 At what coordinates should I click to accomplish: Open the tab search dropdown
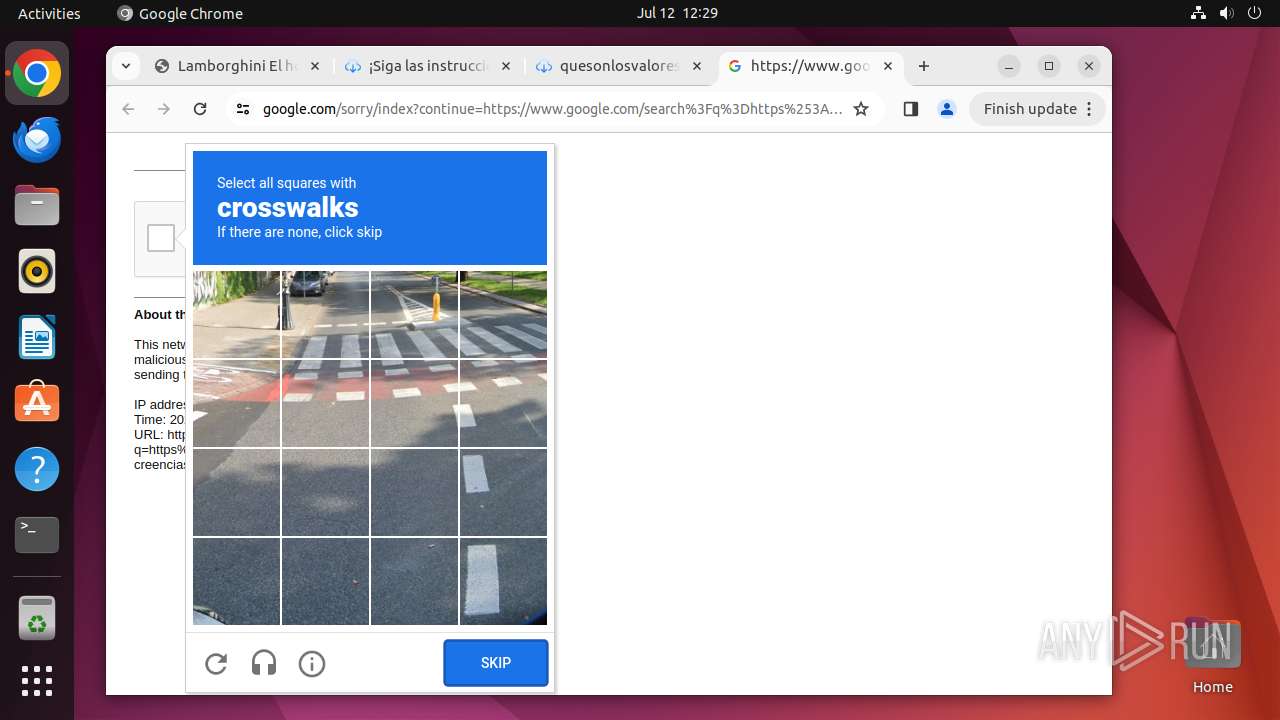point(125,66)
